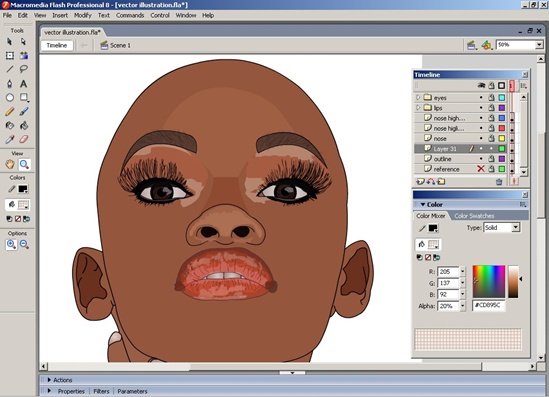549x397 pixels.
Task: Delete layer with trash icon
Action: (x=499, y=181)
